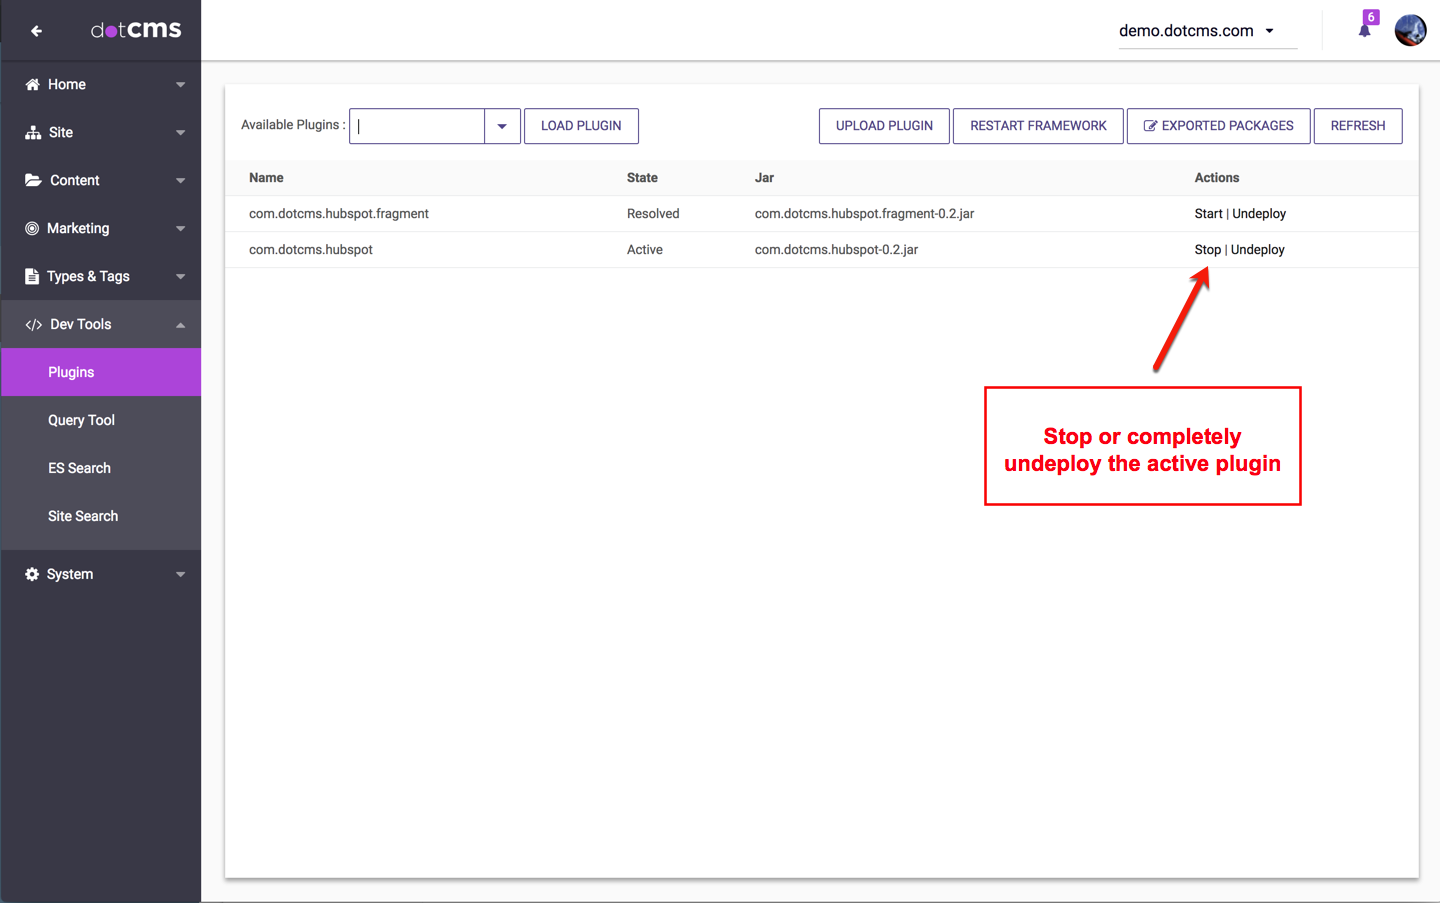Open ES Search from Dev Tools
This screenshot has width=1440, height=903.
pos(79,468)
